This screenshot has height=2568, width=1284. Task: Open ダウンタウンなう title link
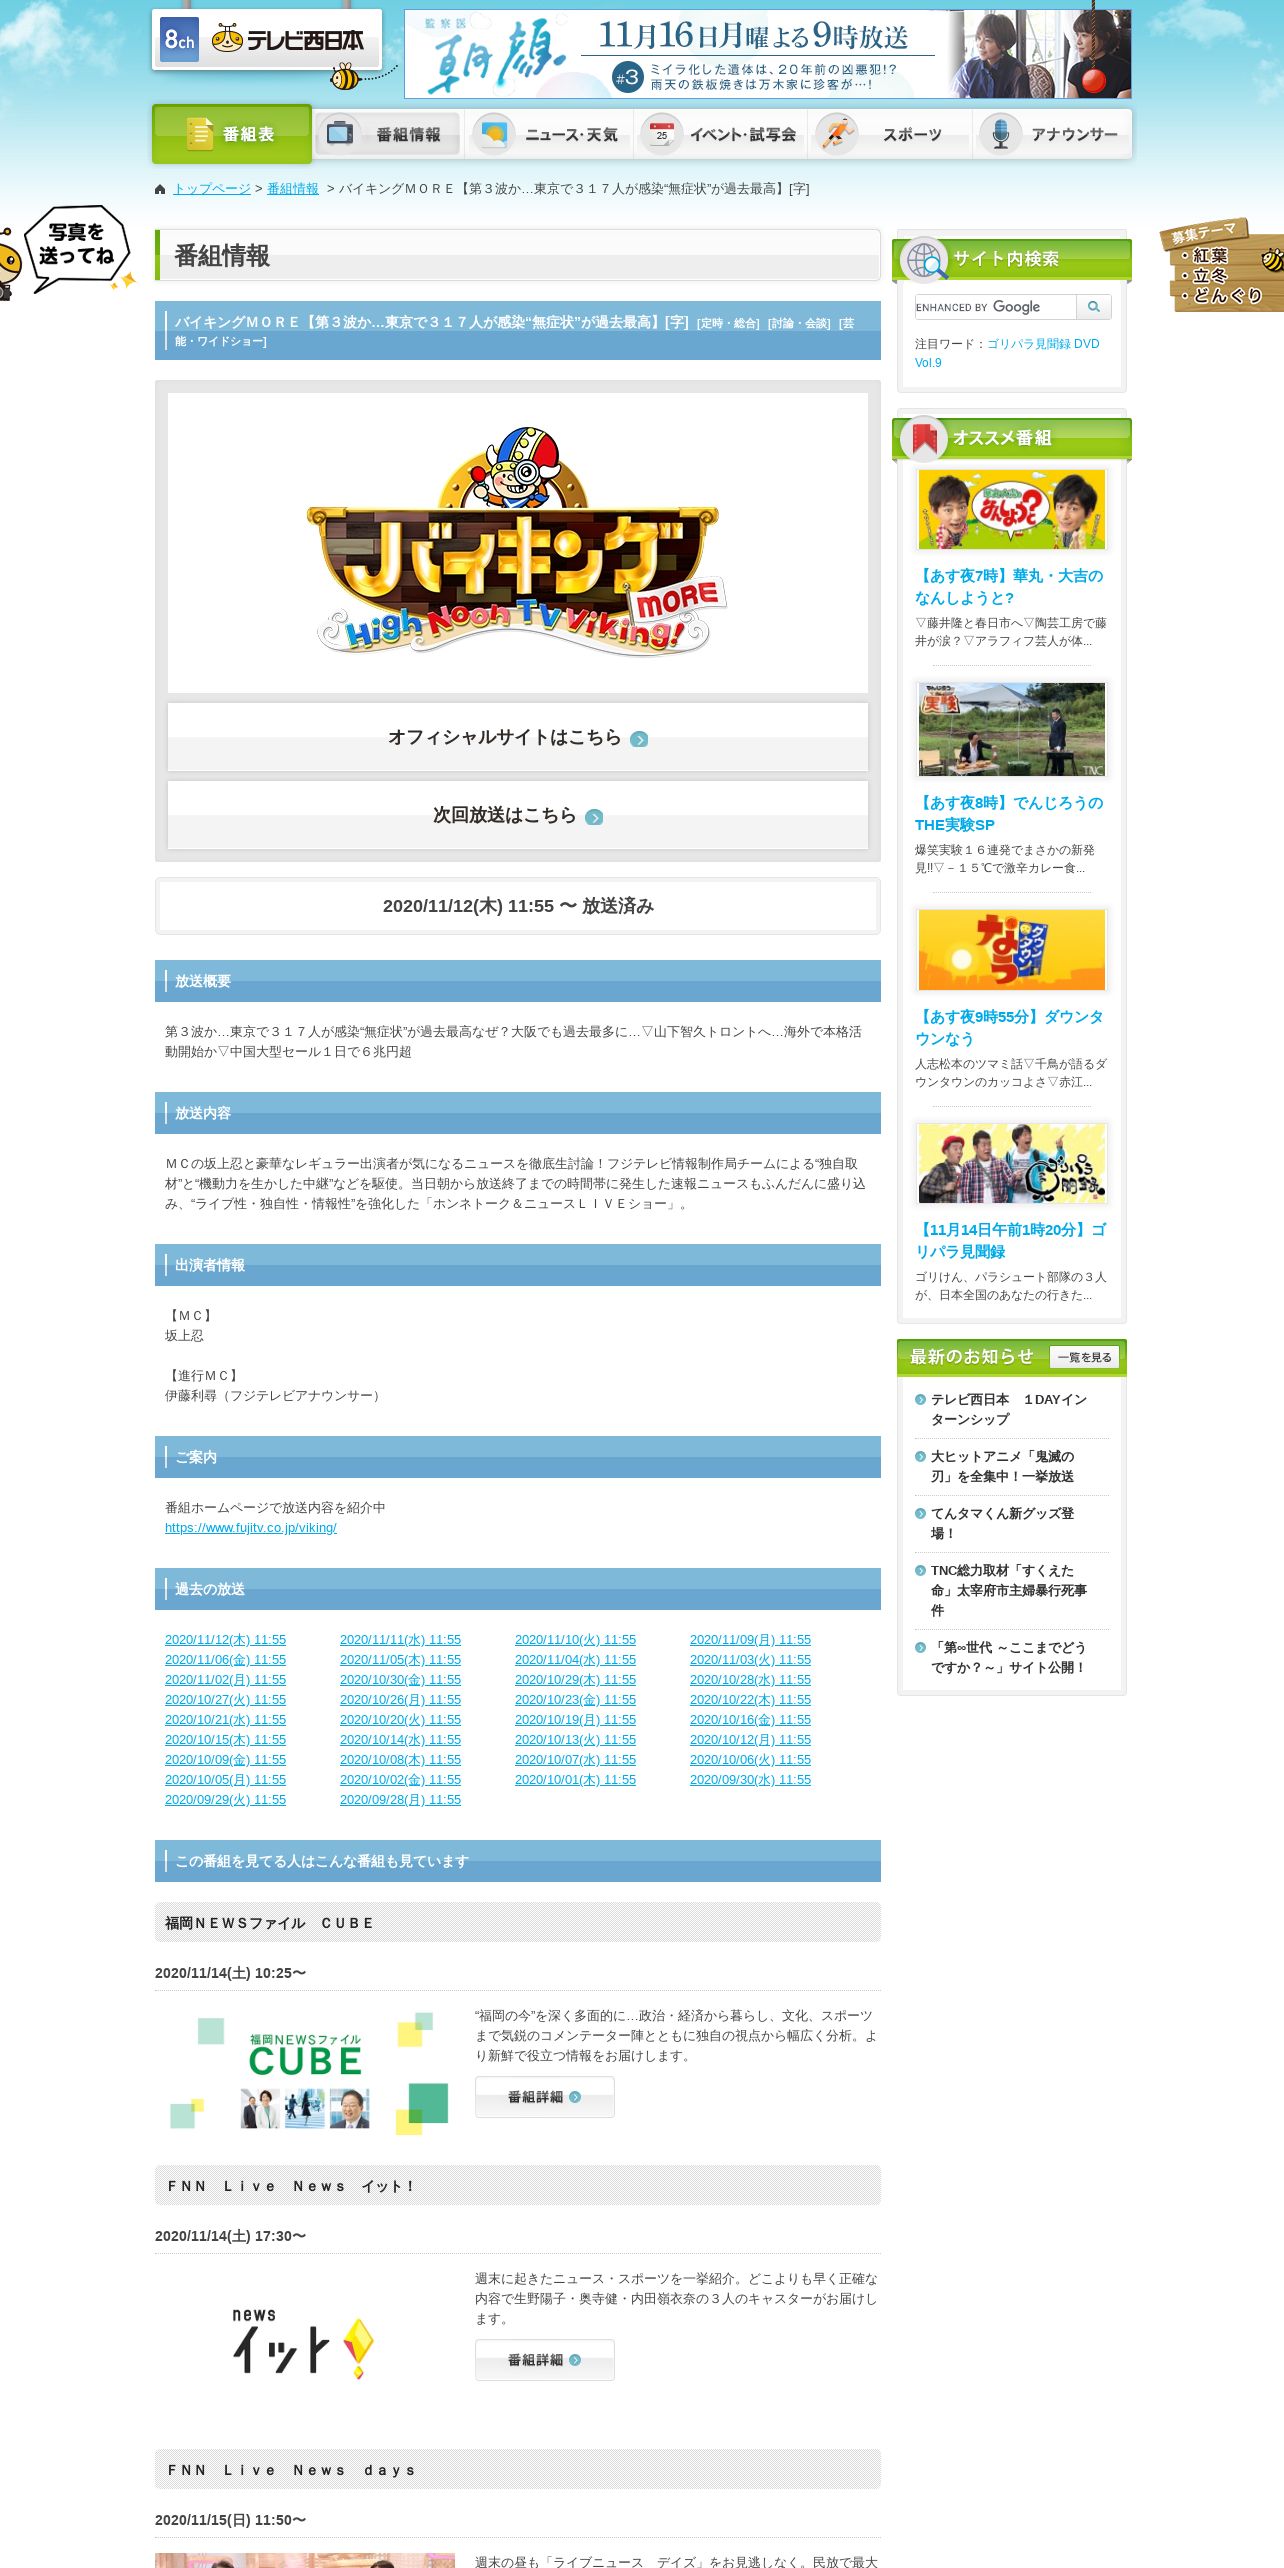click(x=1009, y=1028)
